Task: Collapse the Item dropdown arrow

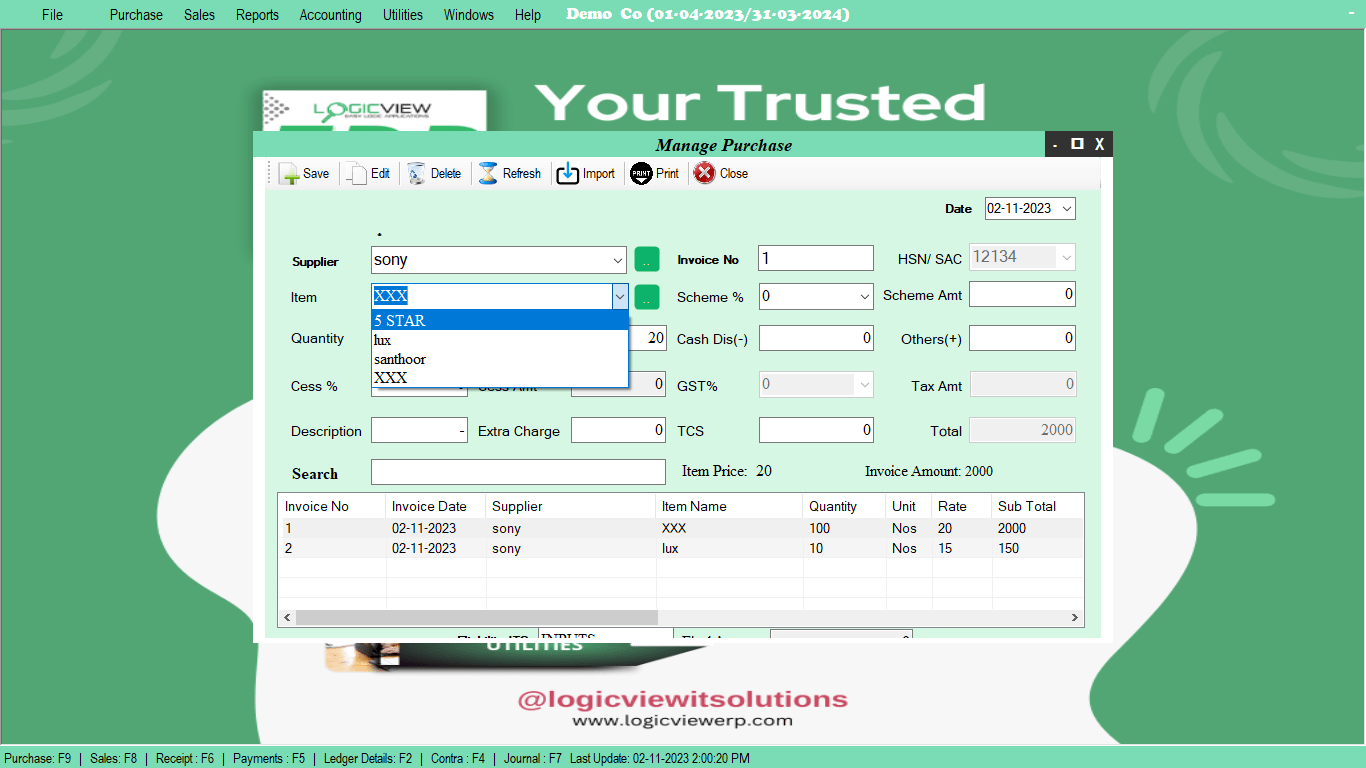Action: pos(620,296)
